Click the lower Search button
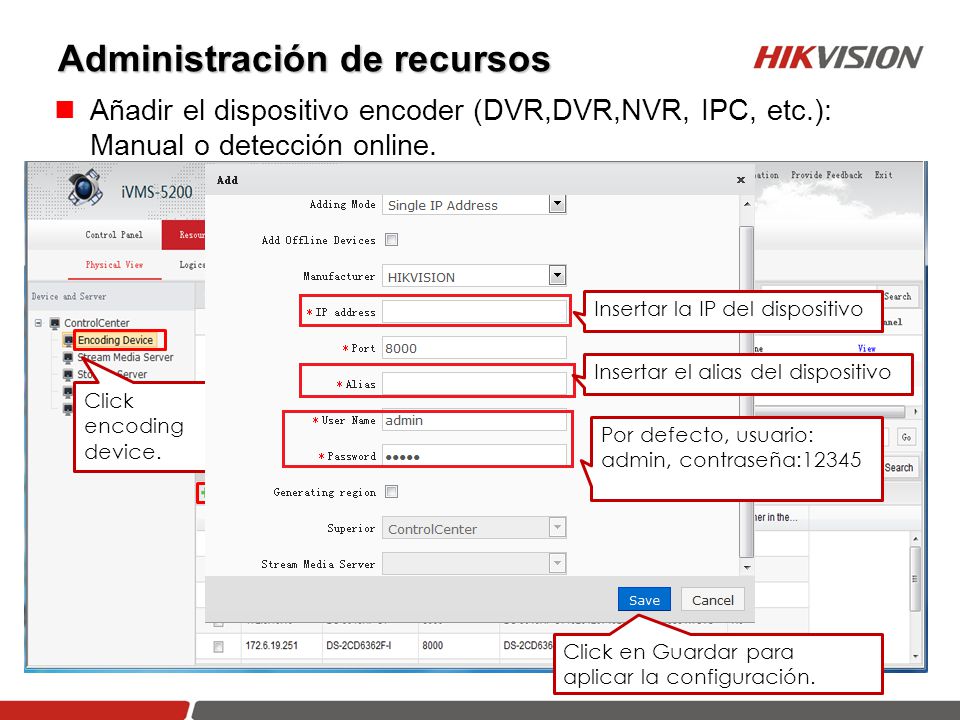The height and width of the screenshot is (720, 960). (x=899, y=468)
